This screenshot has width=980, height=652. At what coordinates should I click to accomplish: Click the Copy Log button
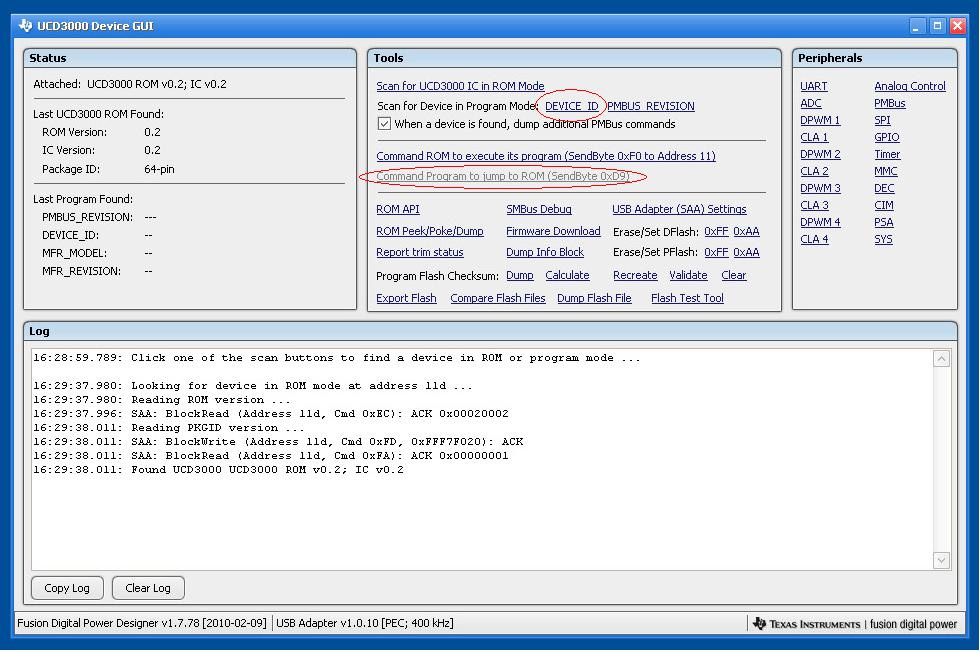[x=67, y=588]
